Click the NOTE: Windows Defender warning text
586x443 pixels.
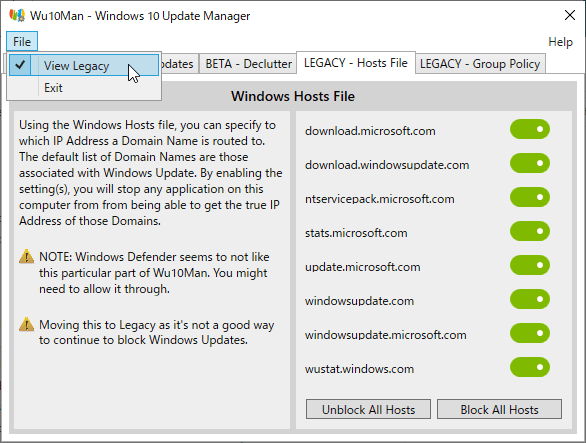click(x=154, y=273)
